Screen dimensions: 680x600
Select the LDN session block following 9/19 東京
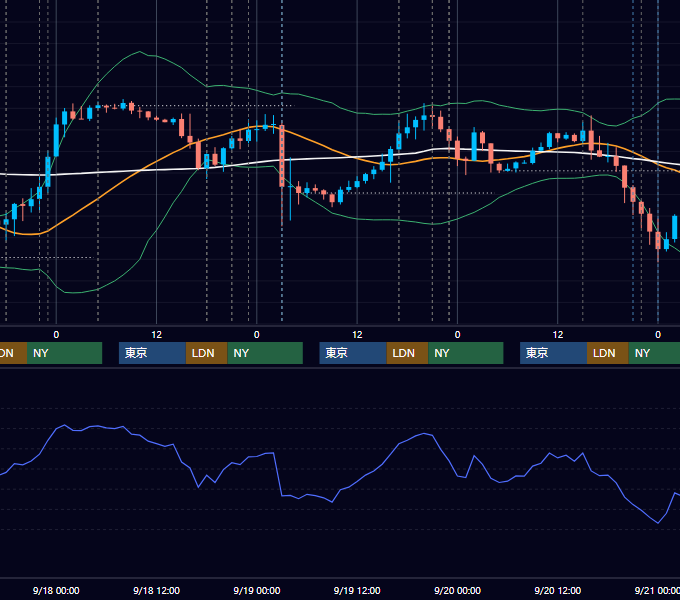[407, 353]
